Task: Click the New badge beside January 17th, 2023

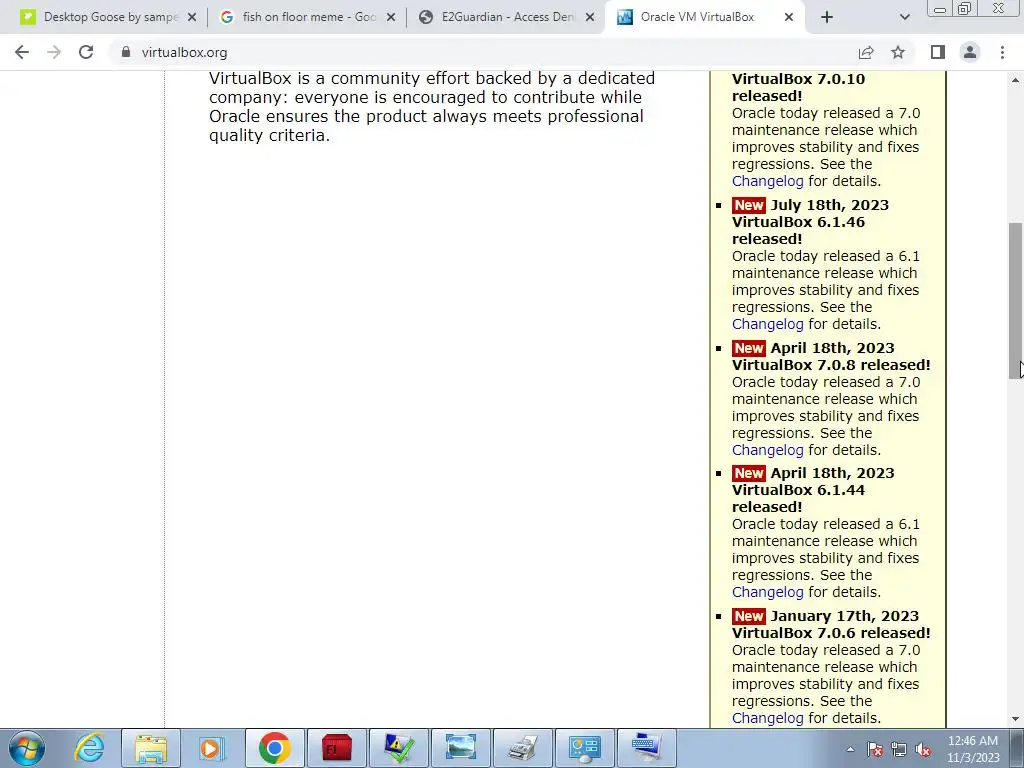Action: [x=748, y=616]
